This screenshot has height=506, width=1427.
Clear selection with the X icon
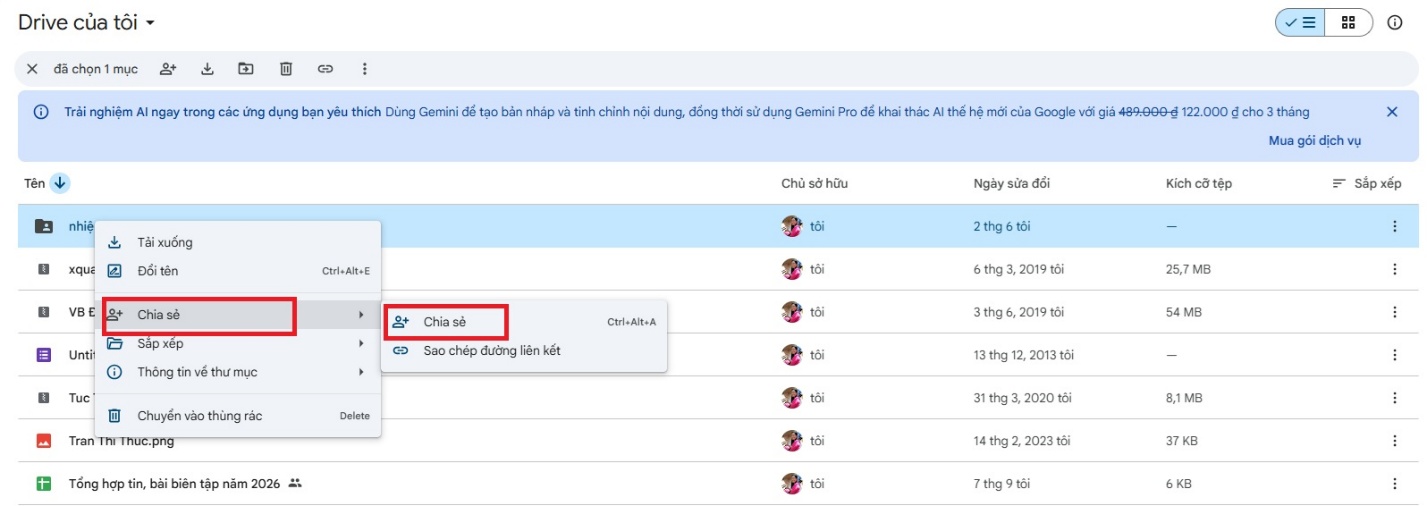click(x=32, y=69)
